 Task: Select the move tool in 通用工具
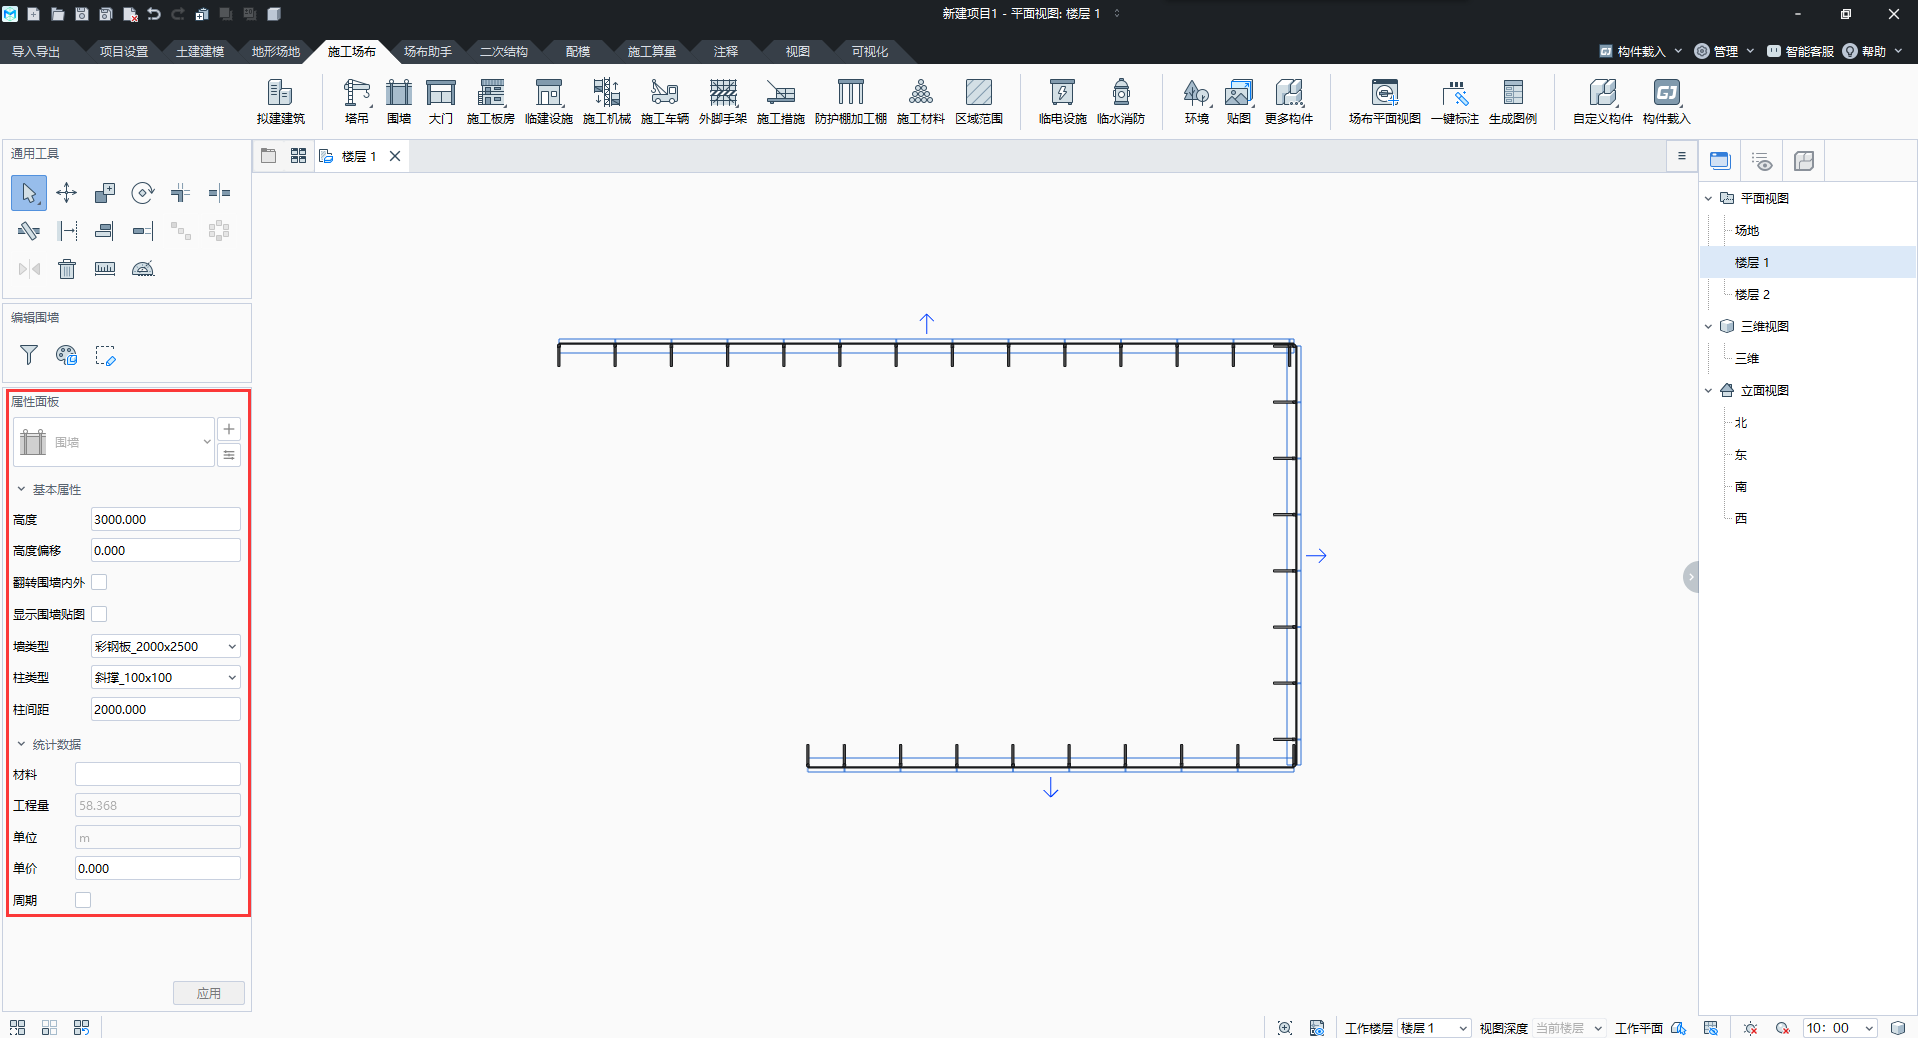(67, 192)
